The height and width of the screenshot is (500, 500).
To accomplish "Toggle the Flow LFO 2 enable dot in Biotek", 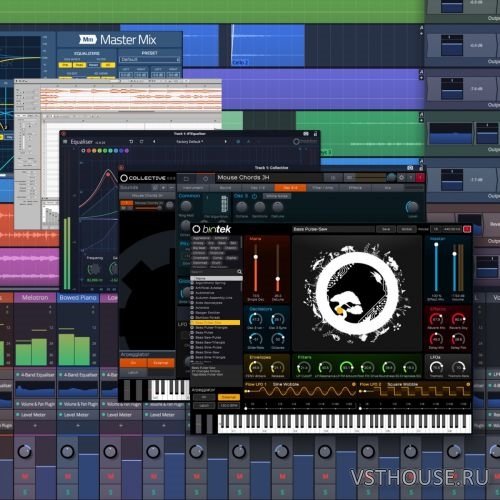I will pos(468,384).
